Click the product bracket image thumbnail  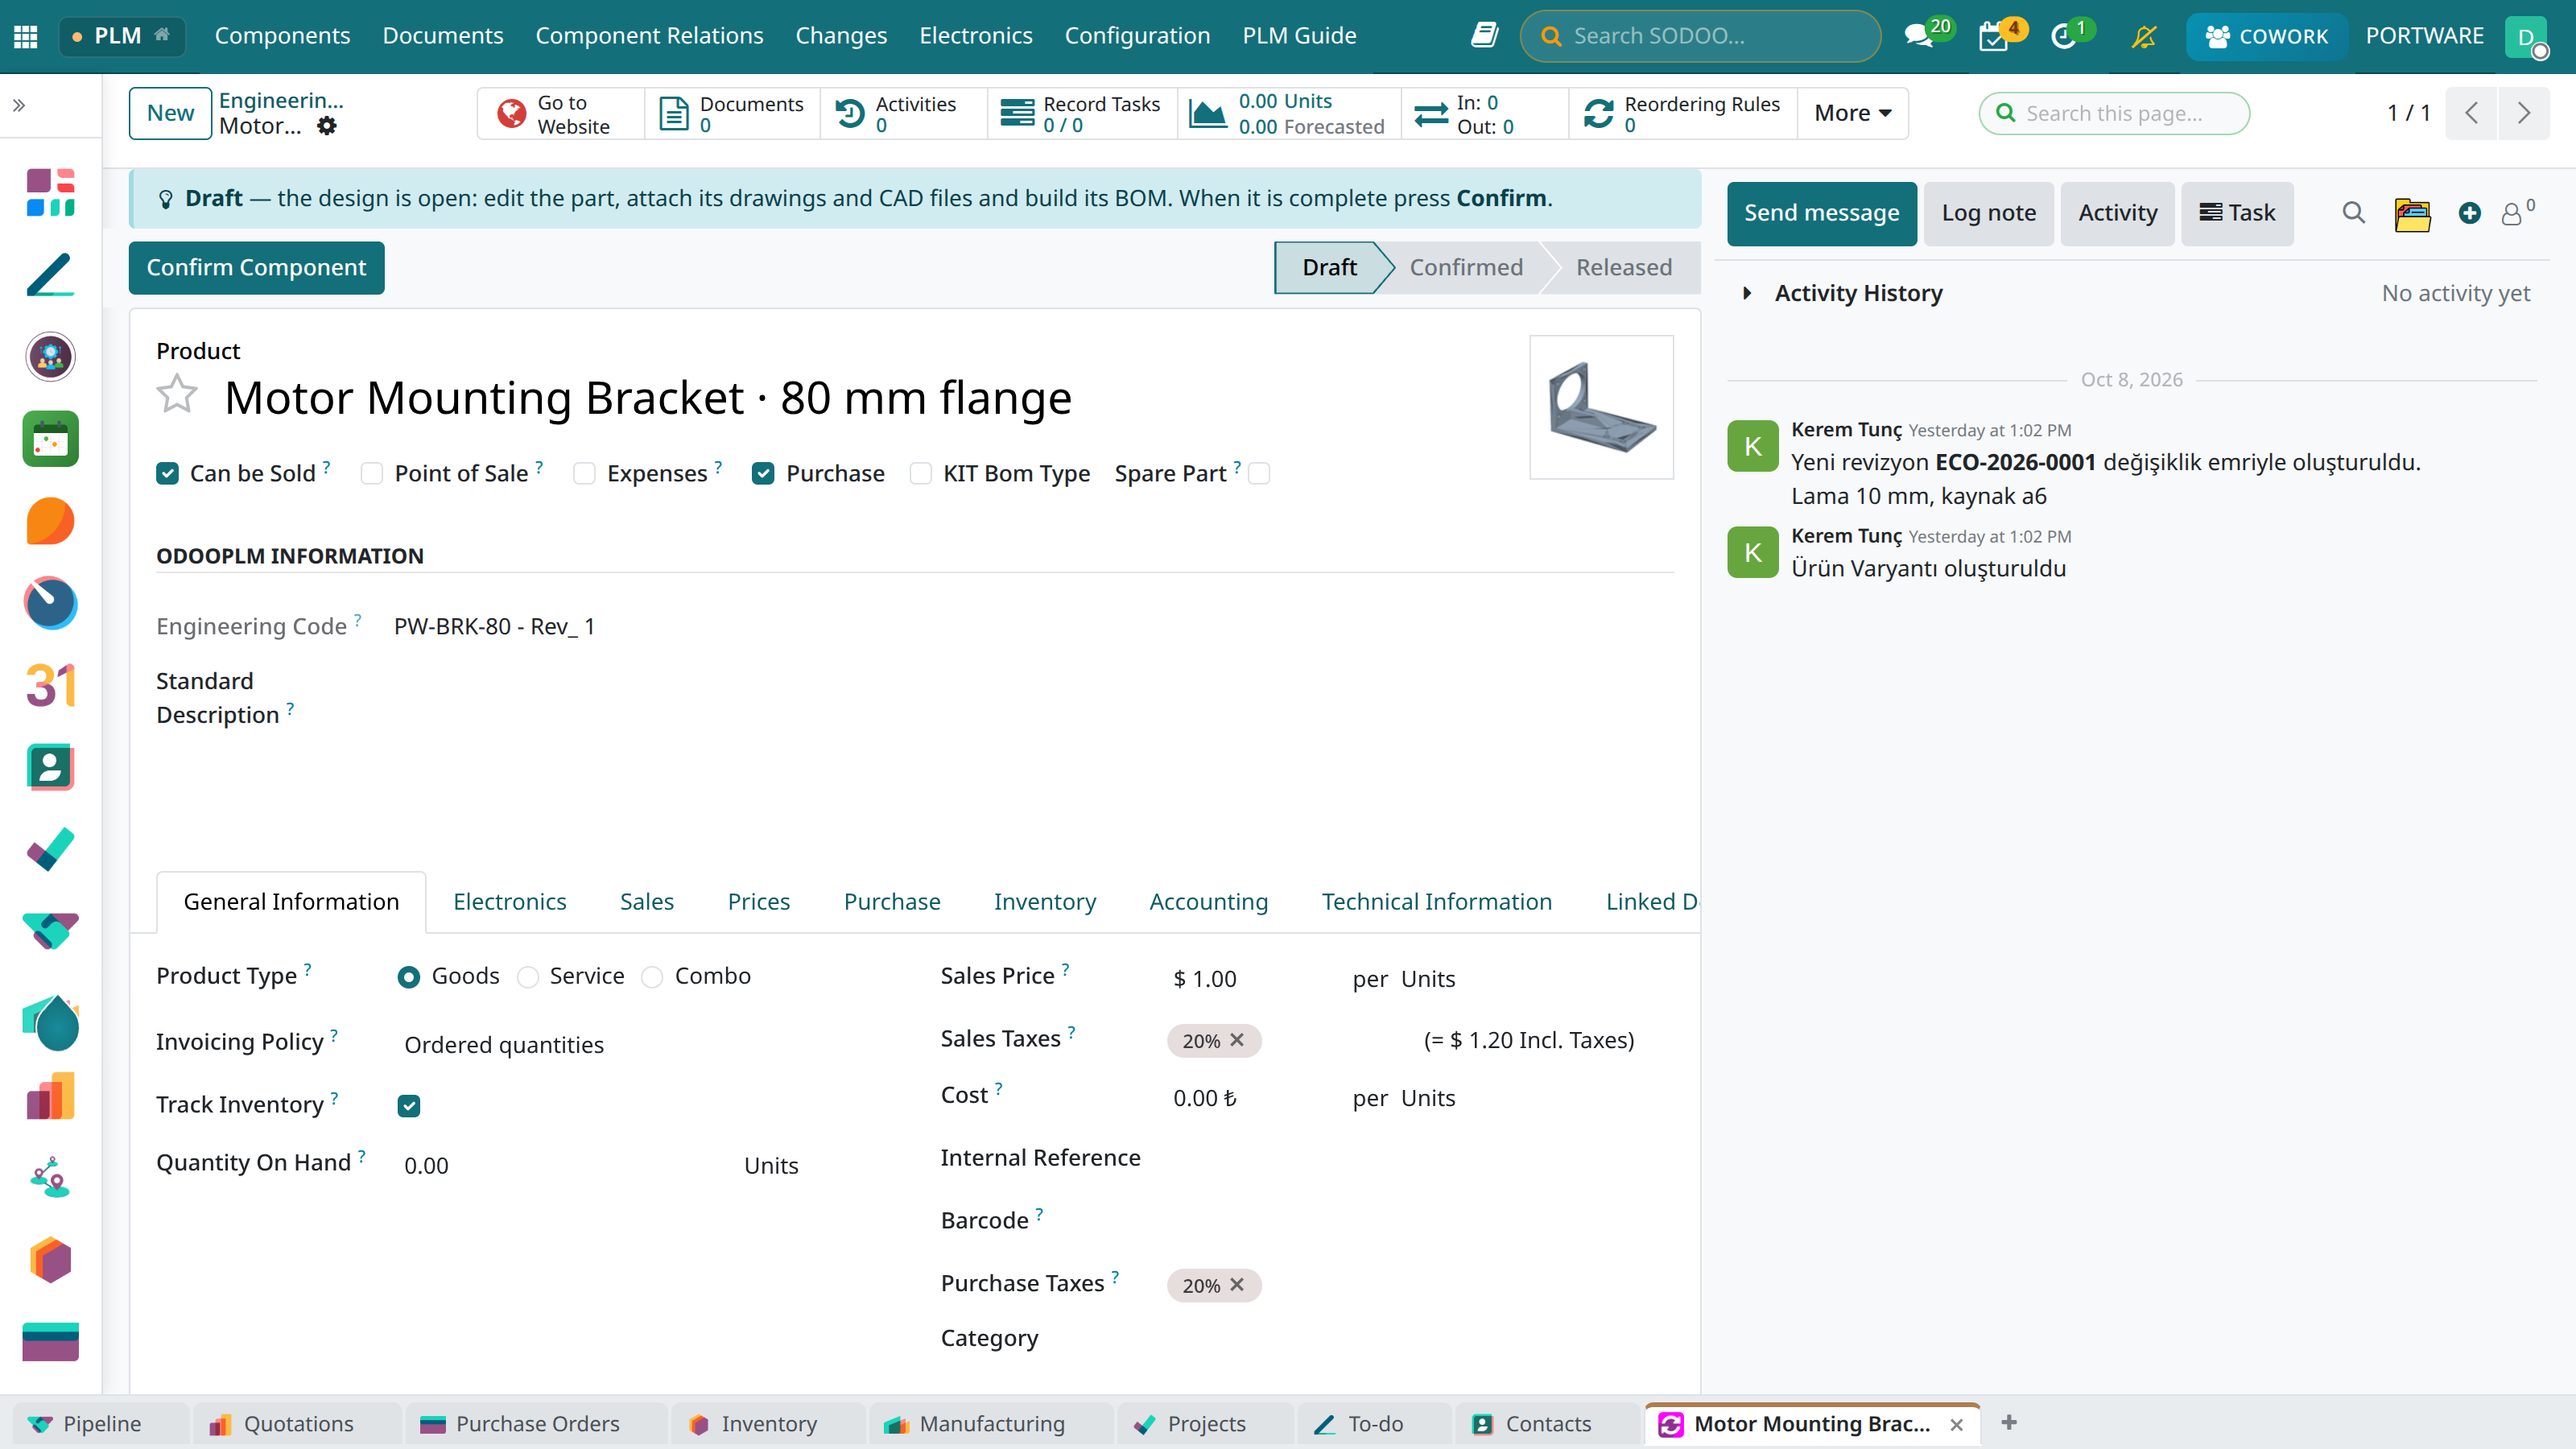pos(1601,407)
